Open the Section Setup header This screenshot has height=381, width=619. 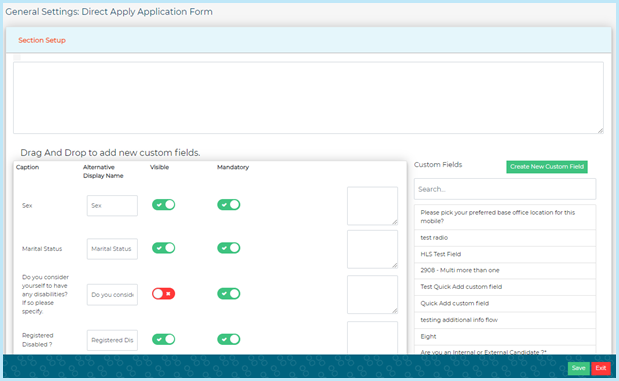tap(42, 40)
